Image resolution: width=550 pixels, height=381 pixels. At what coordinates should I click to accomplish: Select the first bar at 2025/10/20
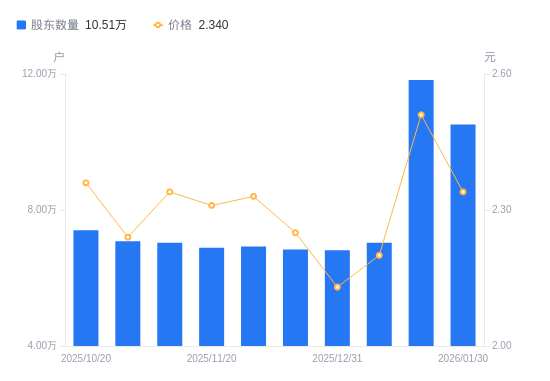[86, 288]
